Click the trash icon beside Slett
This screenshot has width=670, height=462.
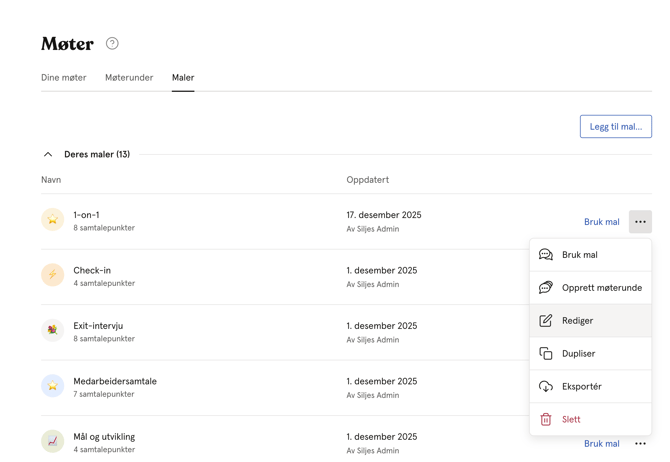(546, 419)
